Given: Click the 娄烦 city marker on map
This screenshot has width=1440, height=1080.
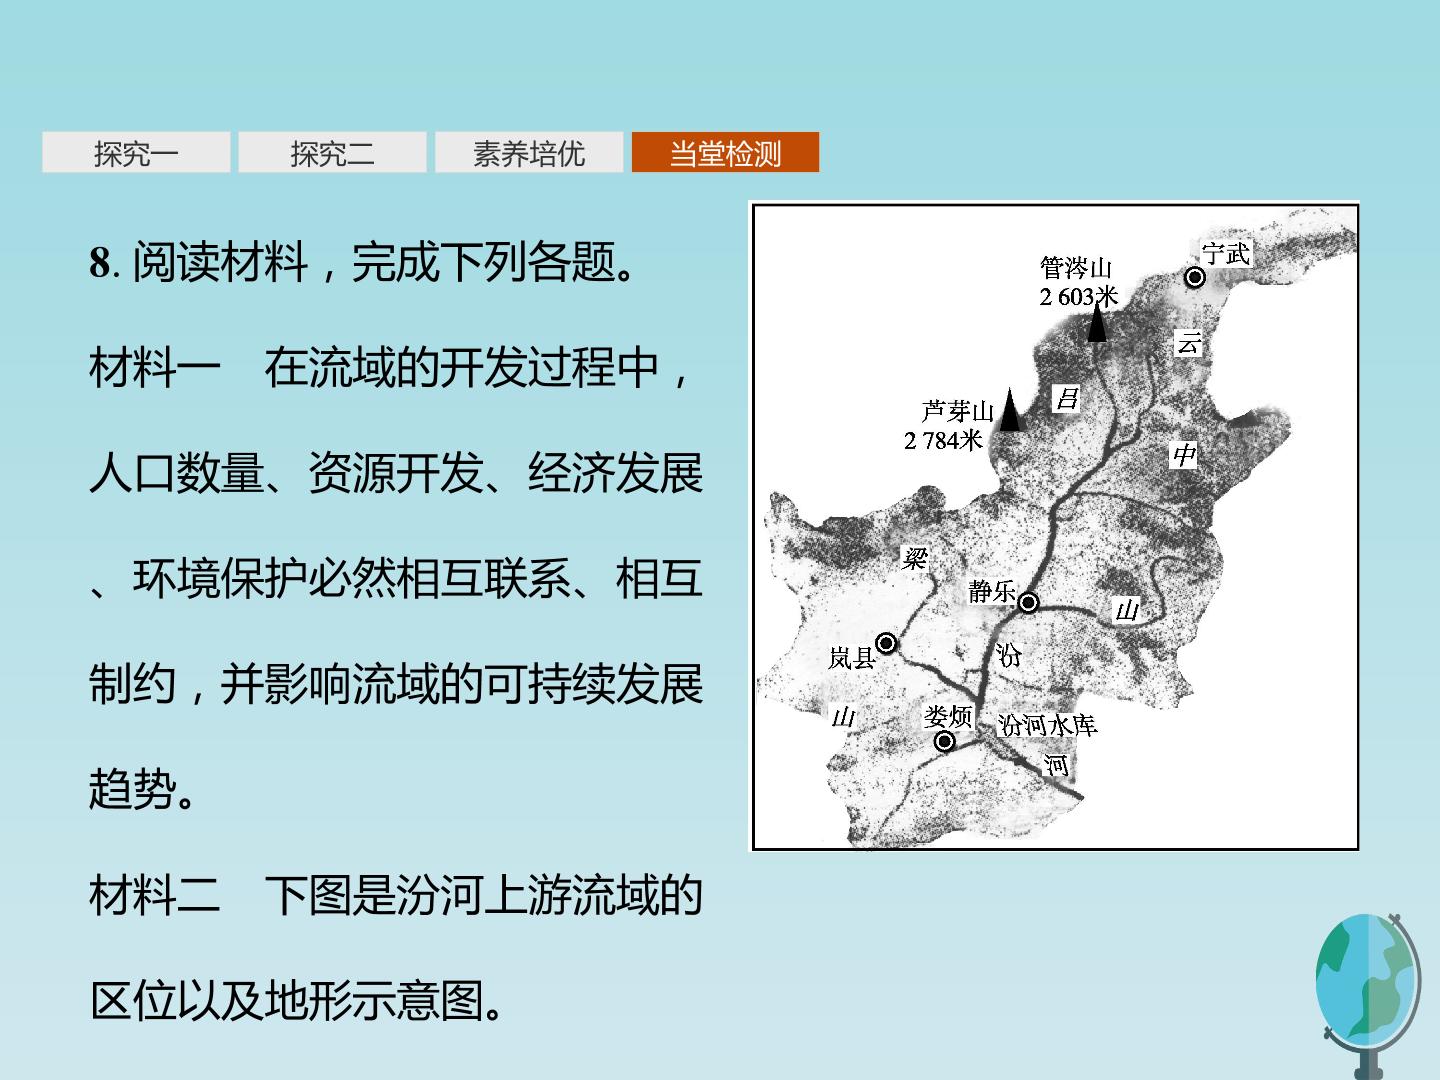Looking at the screenshot, I should (944, 742).
